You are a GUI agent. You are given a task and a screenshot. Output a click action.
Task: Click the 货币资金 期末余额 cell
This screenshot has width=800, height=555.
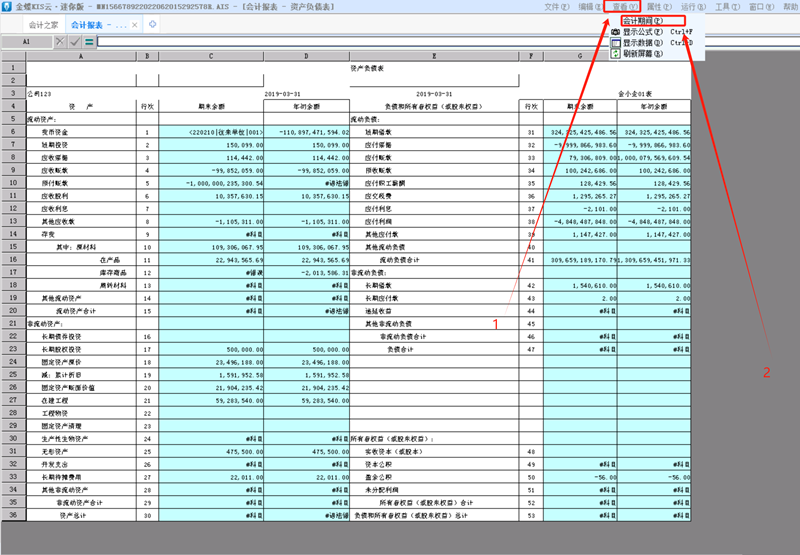(211, 131)
